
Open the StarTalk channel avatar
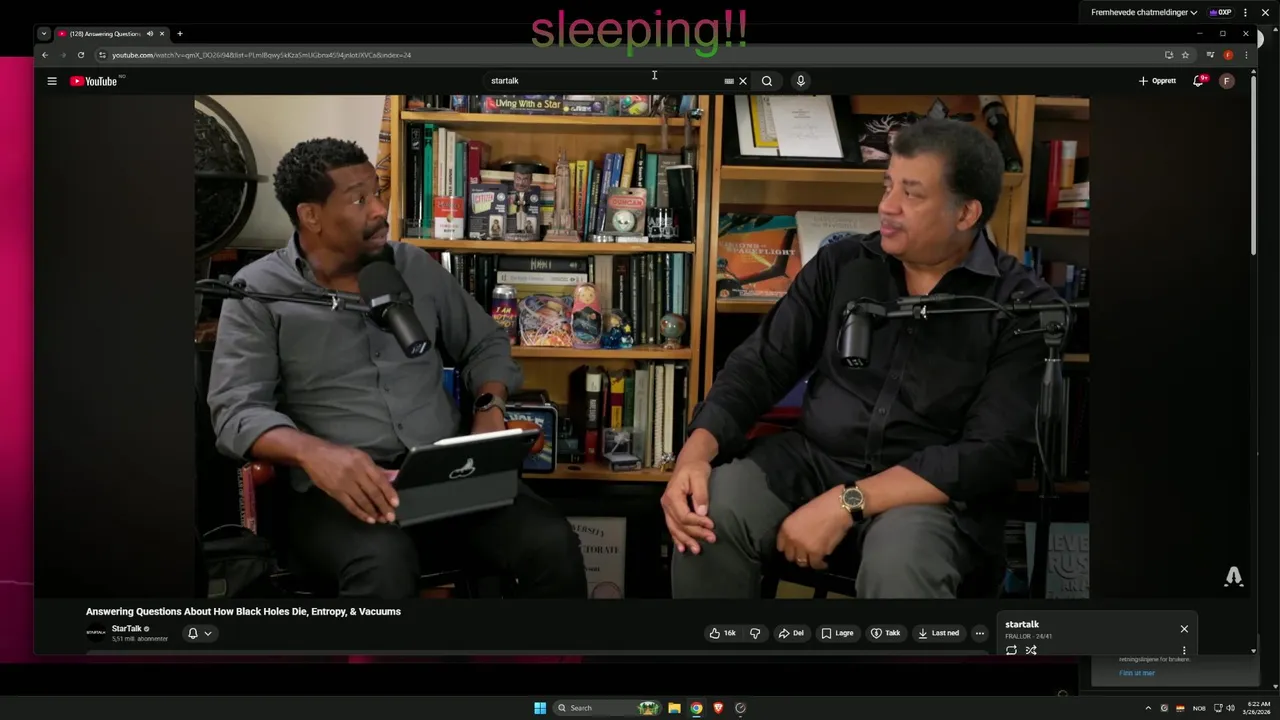96,633
